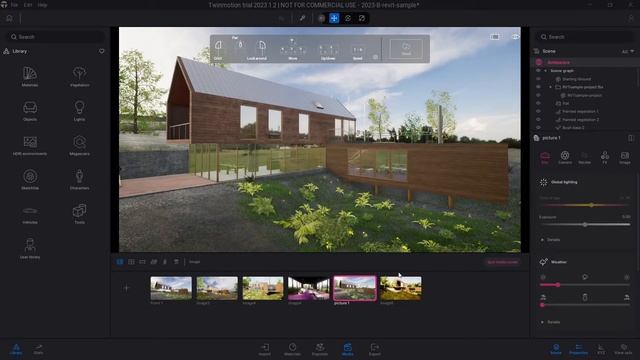Viewport: 640px width, 360px height.
Task: Open the Tools library category
Action: (x=79, y=214)
